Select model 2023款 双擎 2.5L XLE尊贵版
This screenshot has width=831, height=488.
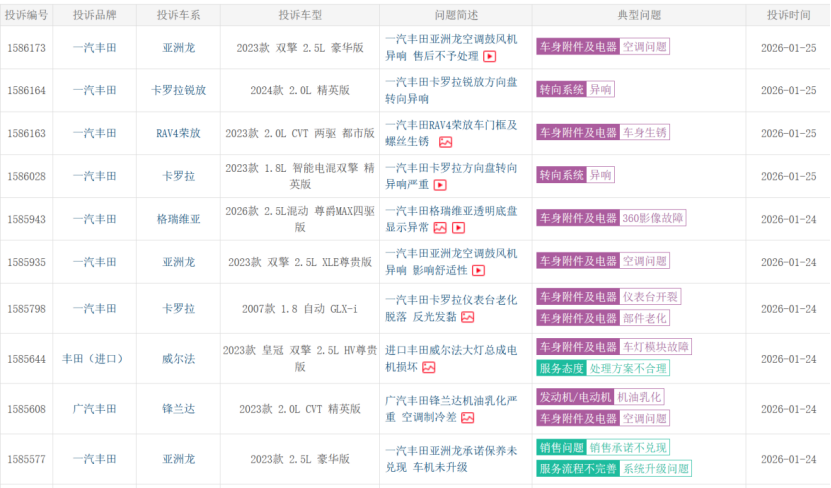(300, 262)
